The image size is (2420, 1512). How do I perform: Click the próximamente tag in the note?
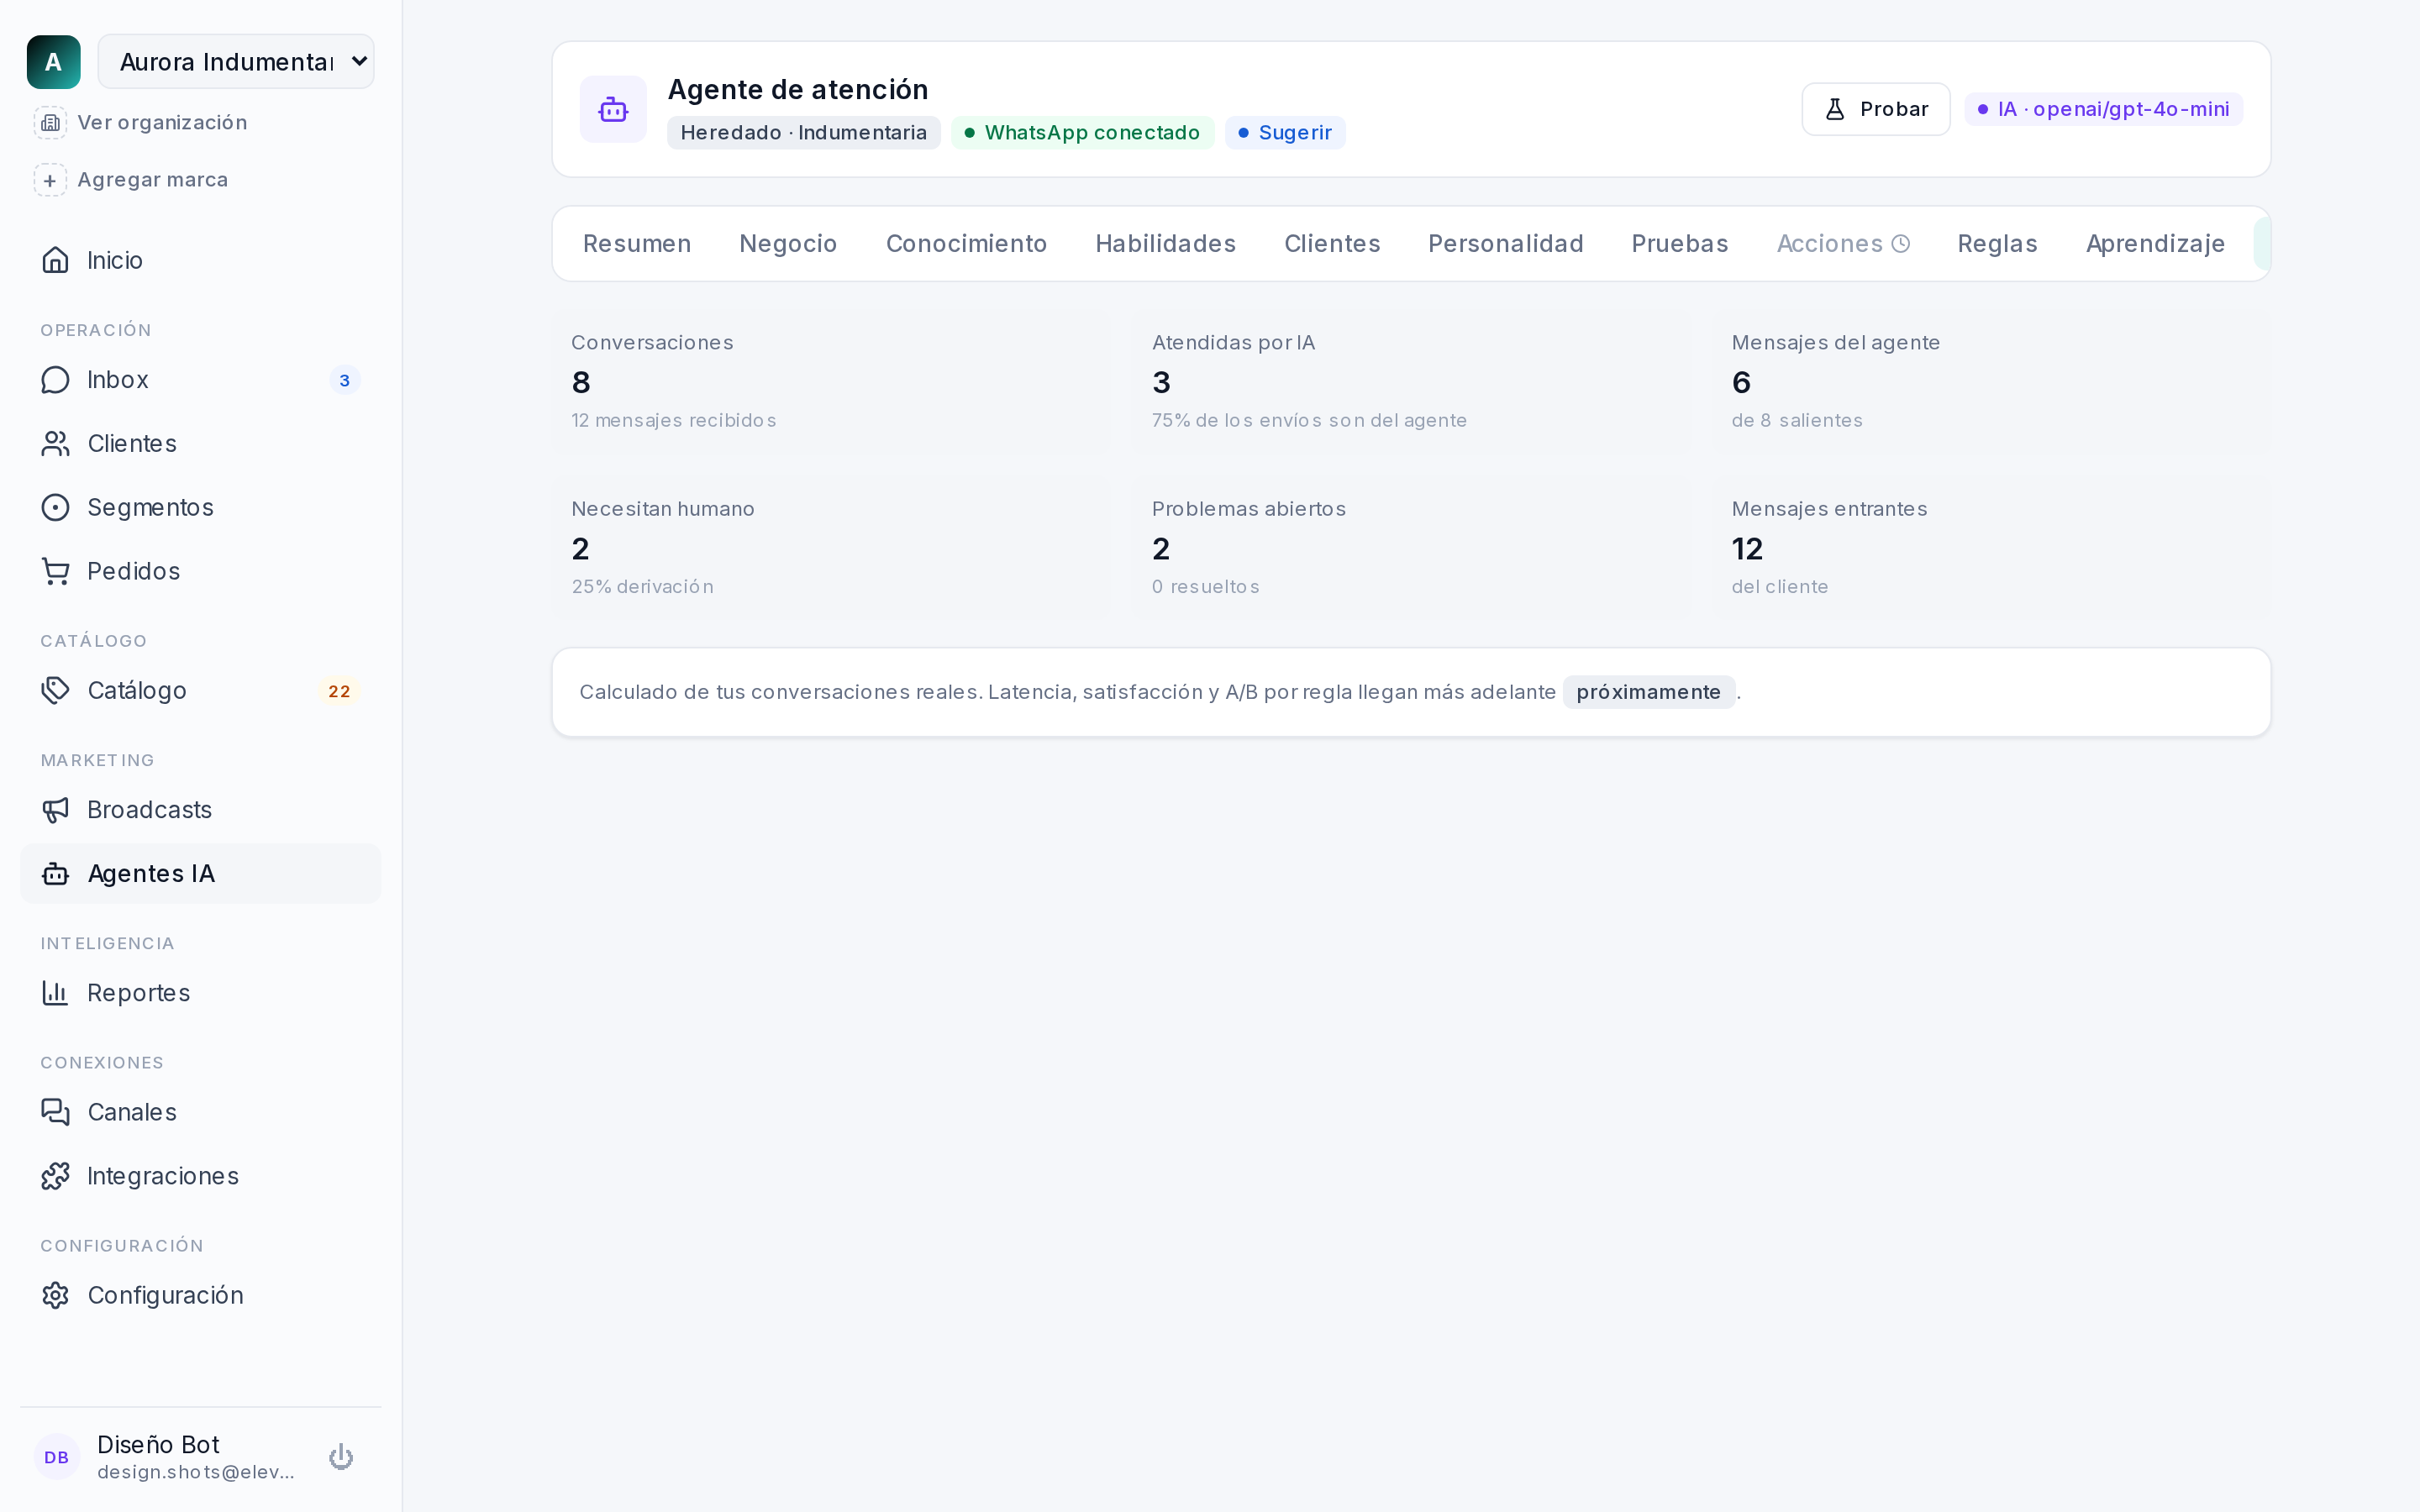pyautogui.click(x=1648, y=692)
